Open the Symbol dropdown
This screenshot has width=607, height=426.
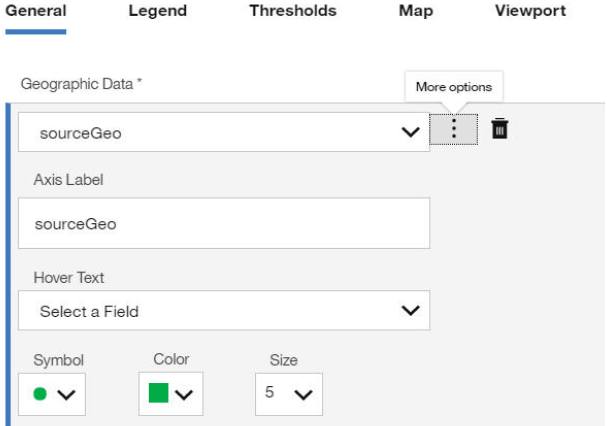coord(52,394)
